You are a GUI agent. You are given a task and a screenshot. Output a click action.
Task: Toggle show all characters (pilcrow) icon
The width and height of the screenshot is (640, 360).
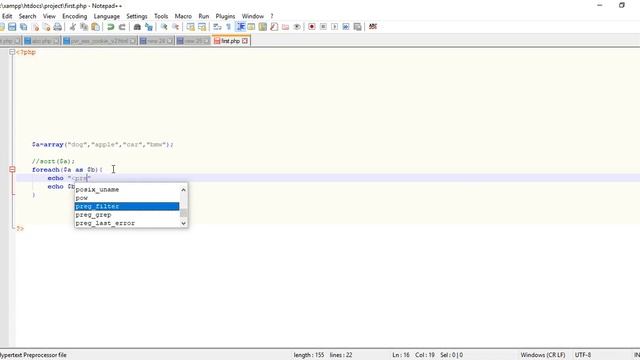[229, 27]
